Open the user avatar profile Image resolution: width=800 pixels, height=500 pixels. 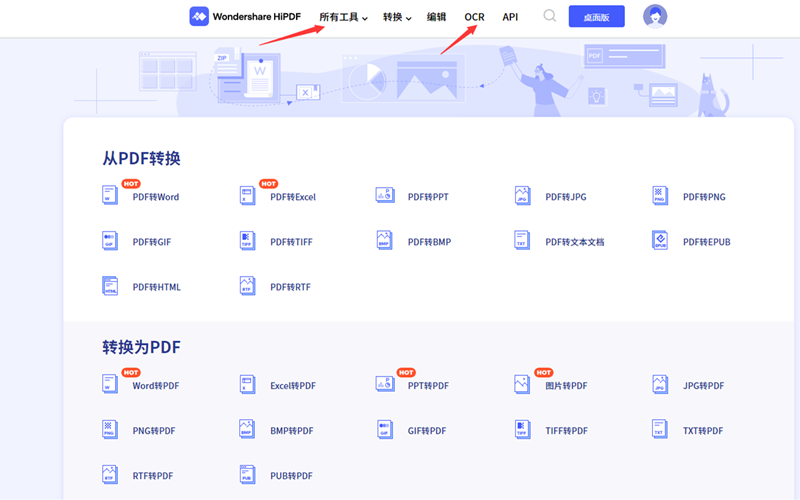655,16
